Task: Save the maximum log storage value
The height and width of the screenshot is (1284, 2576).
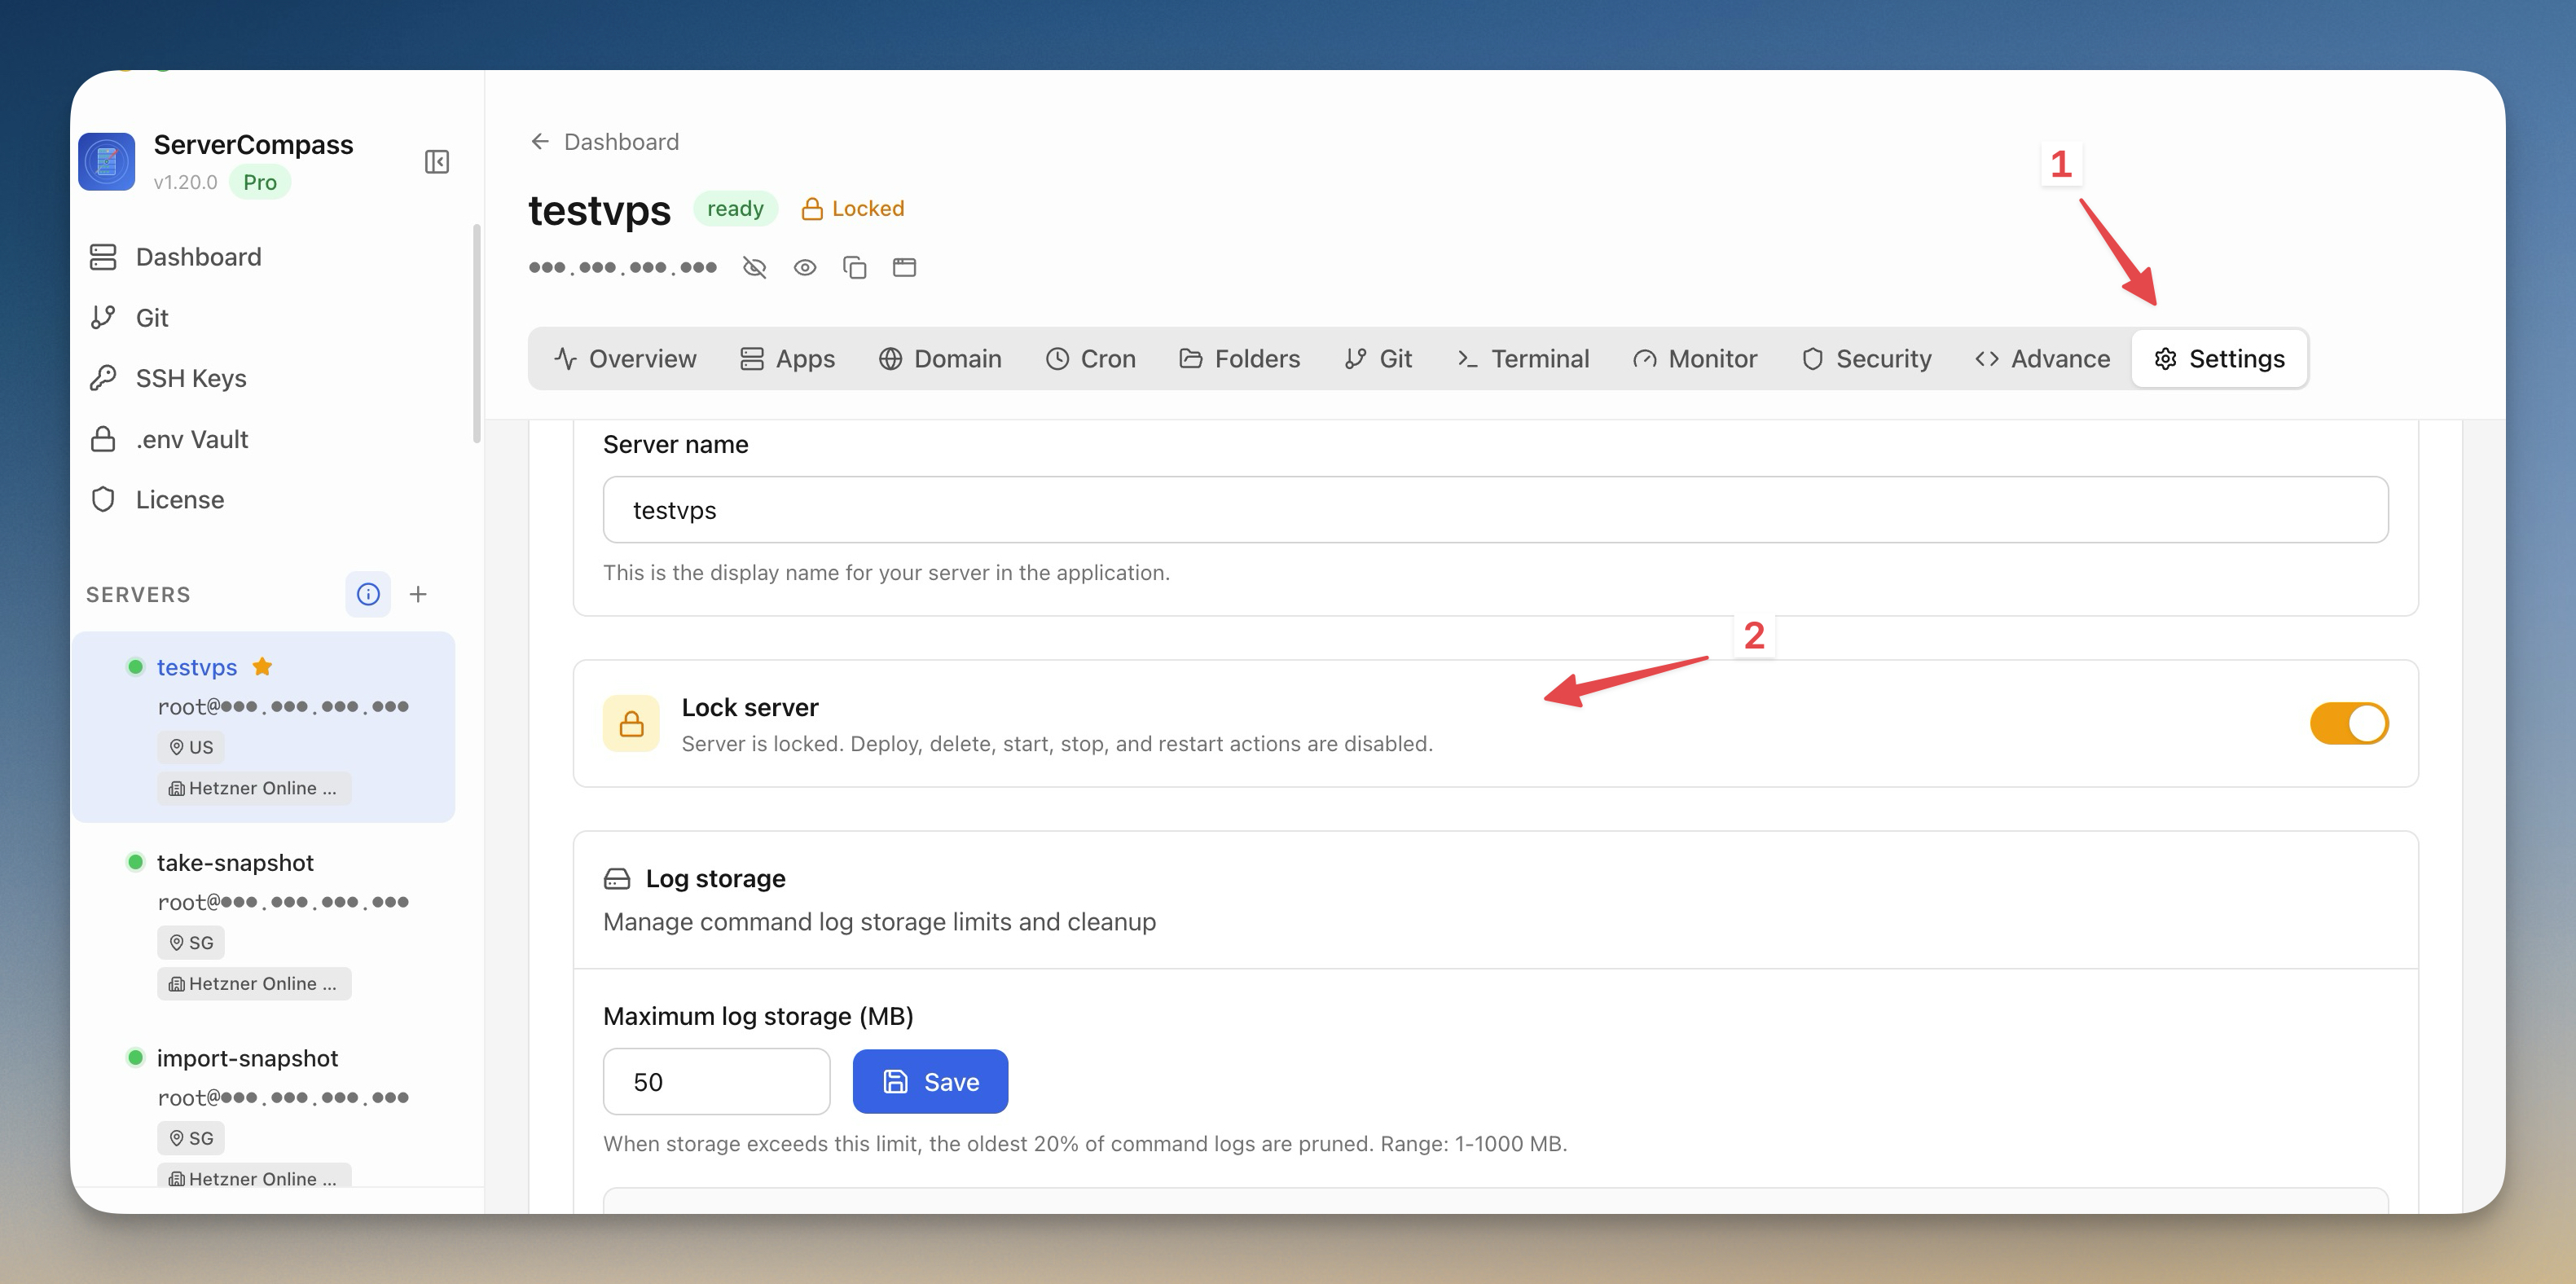Action: coord(930,1081)
